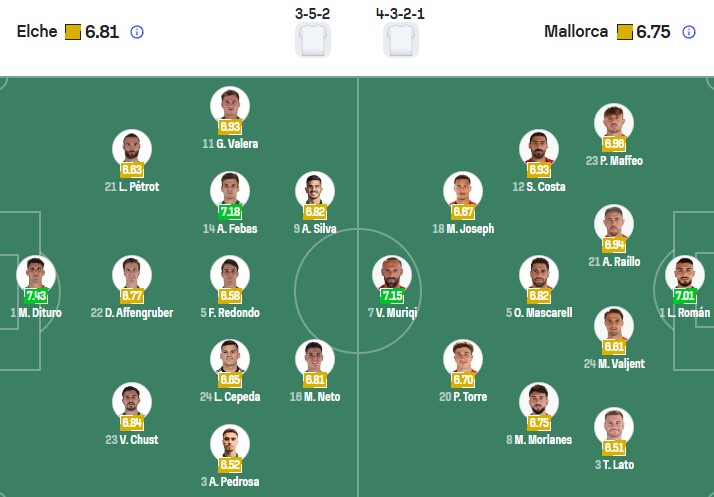
Task: Click S. Costa's player avatar
Action: point(538,147)
